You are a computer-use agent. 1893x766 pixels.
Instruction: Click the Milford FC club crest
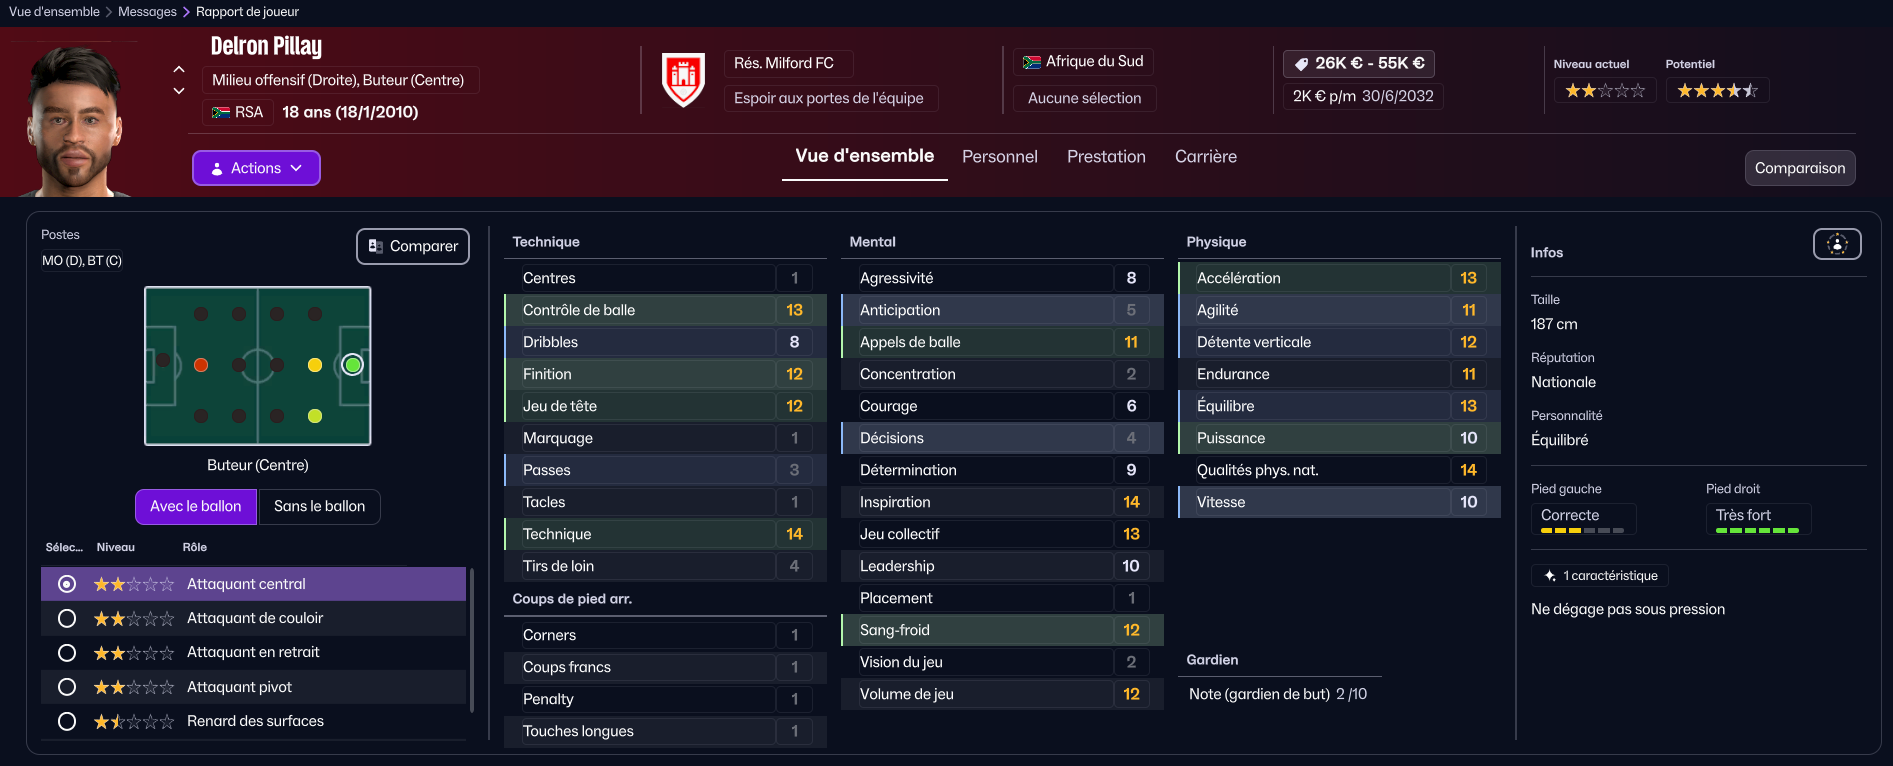click(684, 79)
